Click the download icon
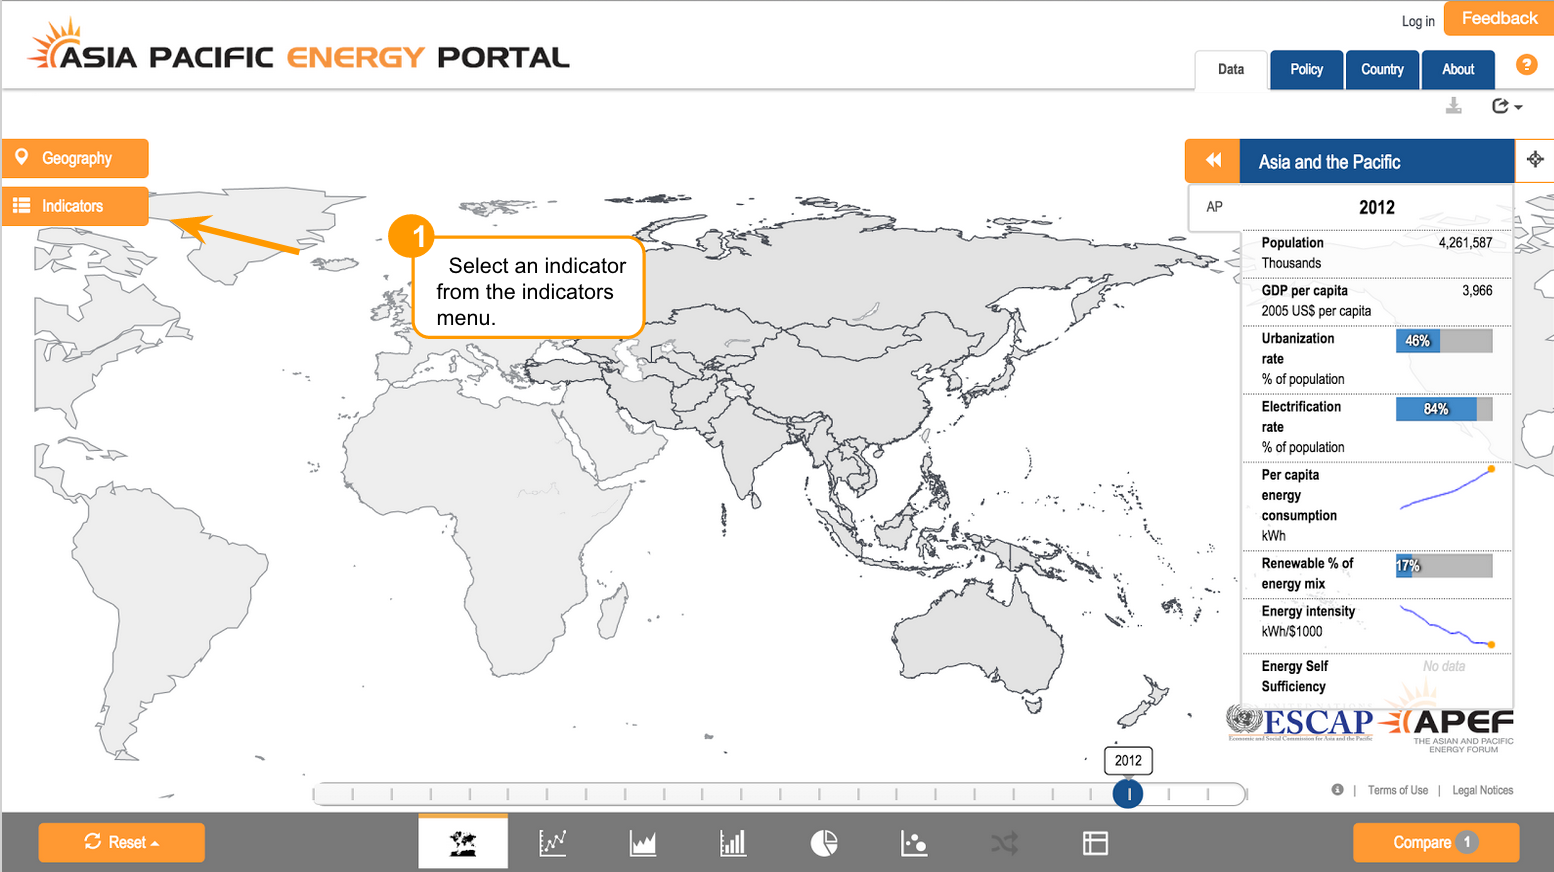 [x=1453, y=106]
